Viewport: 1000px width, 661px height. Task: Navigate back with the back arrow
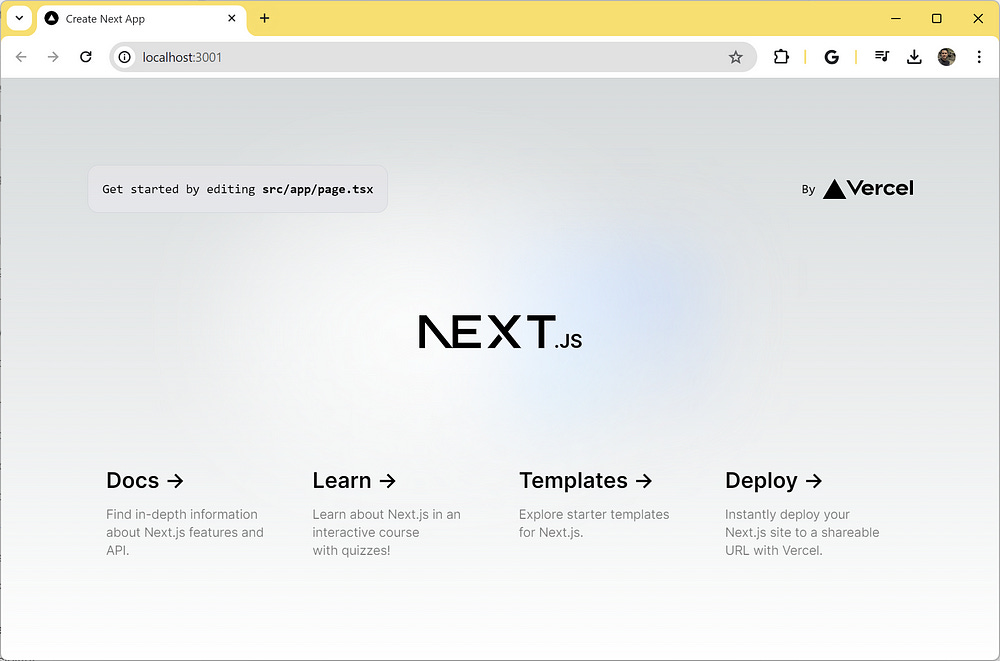(x=20, y=57)
